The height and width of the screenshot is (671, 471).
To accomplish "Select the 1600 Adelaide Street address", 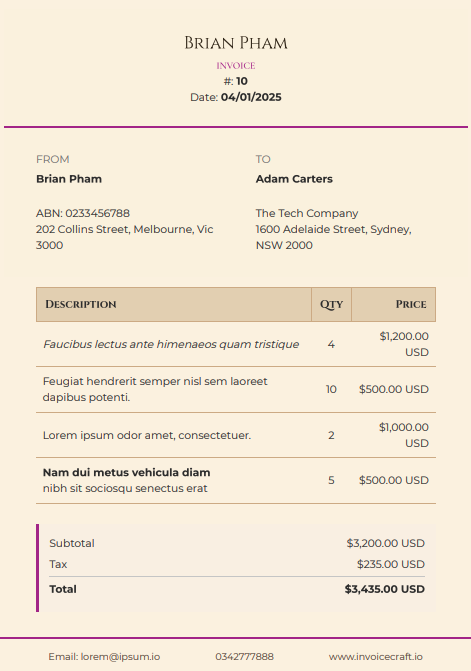I will [x=334, y=237].
